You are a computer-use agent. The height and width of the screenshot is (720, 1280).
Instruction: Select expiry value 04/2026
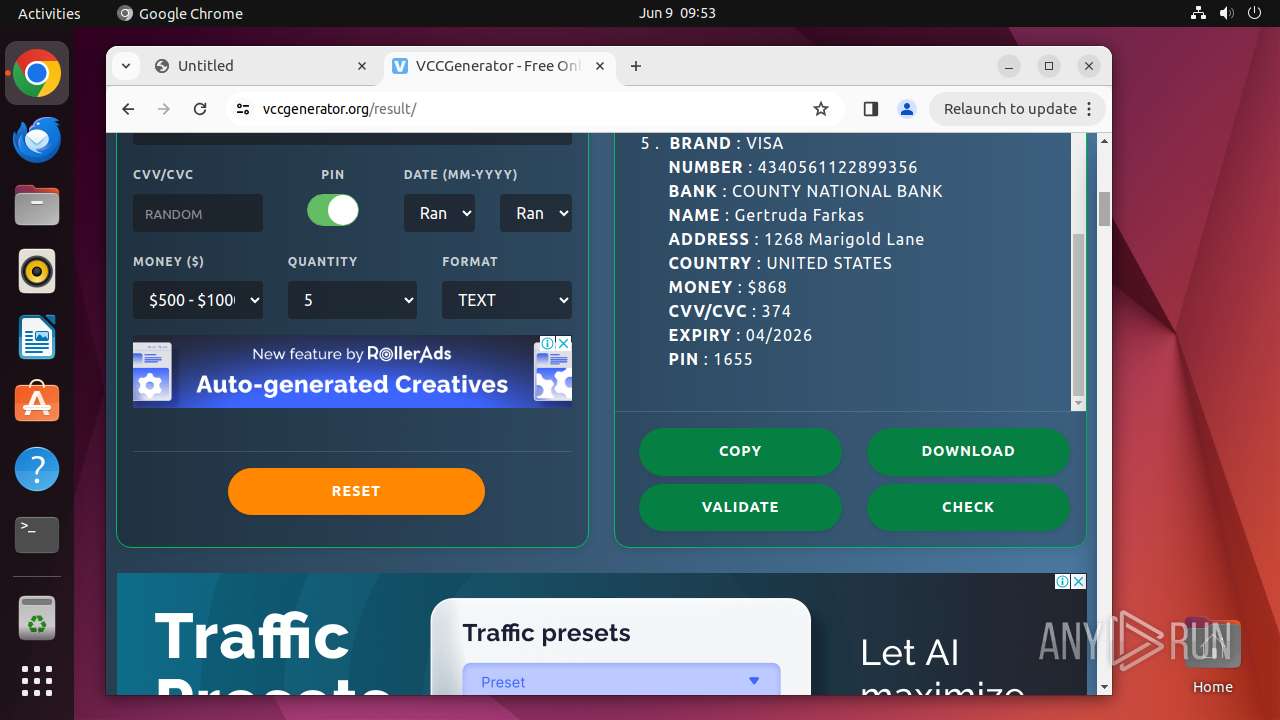(779, 335)
